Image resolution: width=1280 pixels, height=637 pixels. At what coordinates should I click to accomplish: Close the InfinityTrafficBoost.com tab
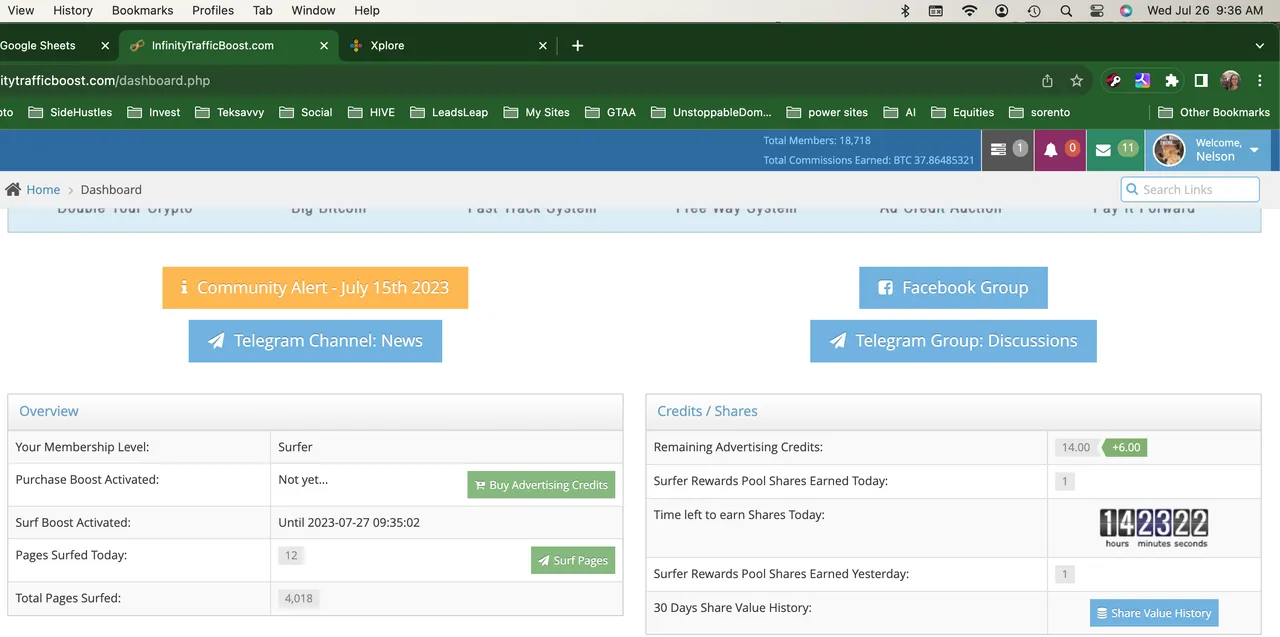pyautogui.click(x=323, y=45)
